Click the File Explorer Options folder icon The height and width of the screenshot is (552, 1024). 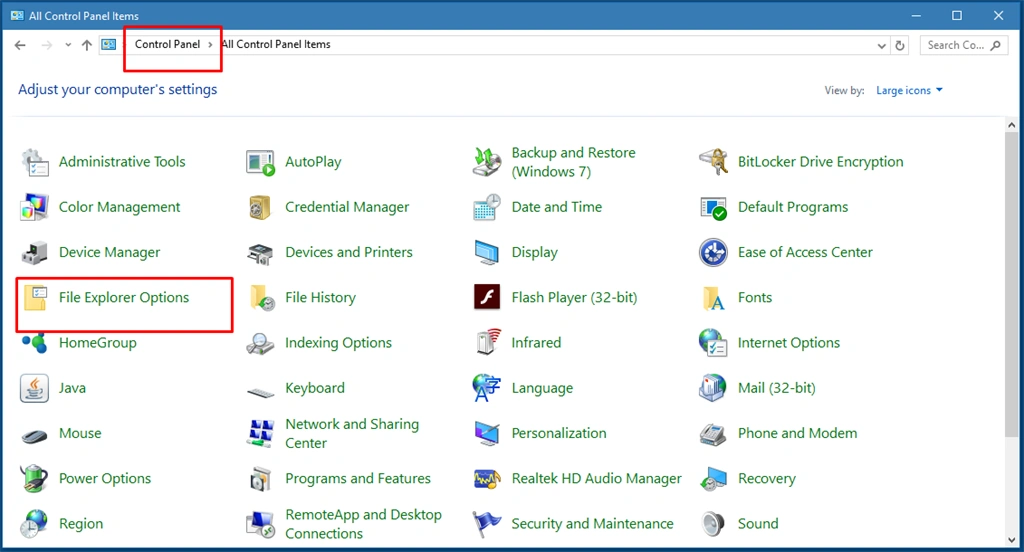click(x=36, y=298)
